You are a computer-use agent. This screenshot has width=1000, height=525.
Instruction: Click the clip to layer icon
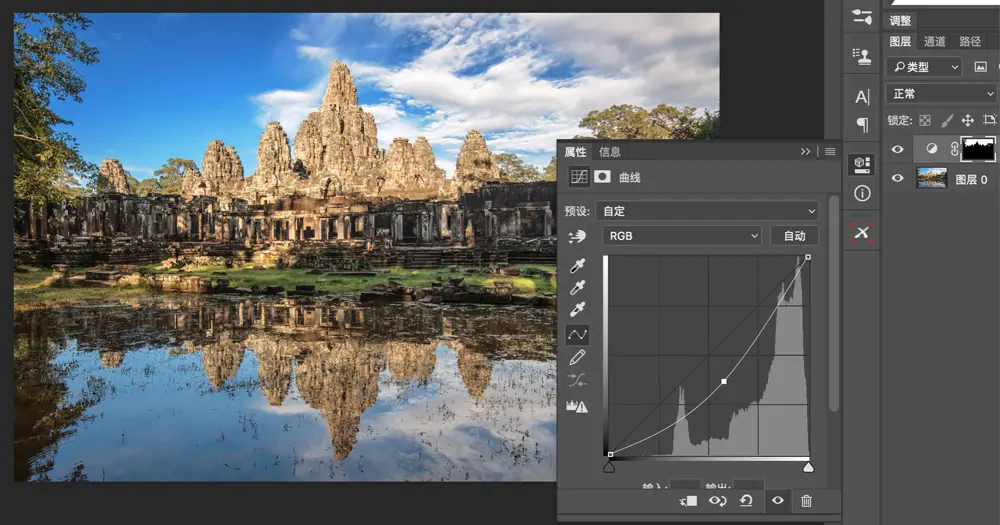(686, 501)
